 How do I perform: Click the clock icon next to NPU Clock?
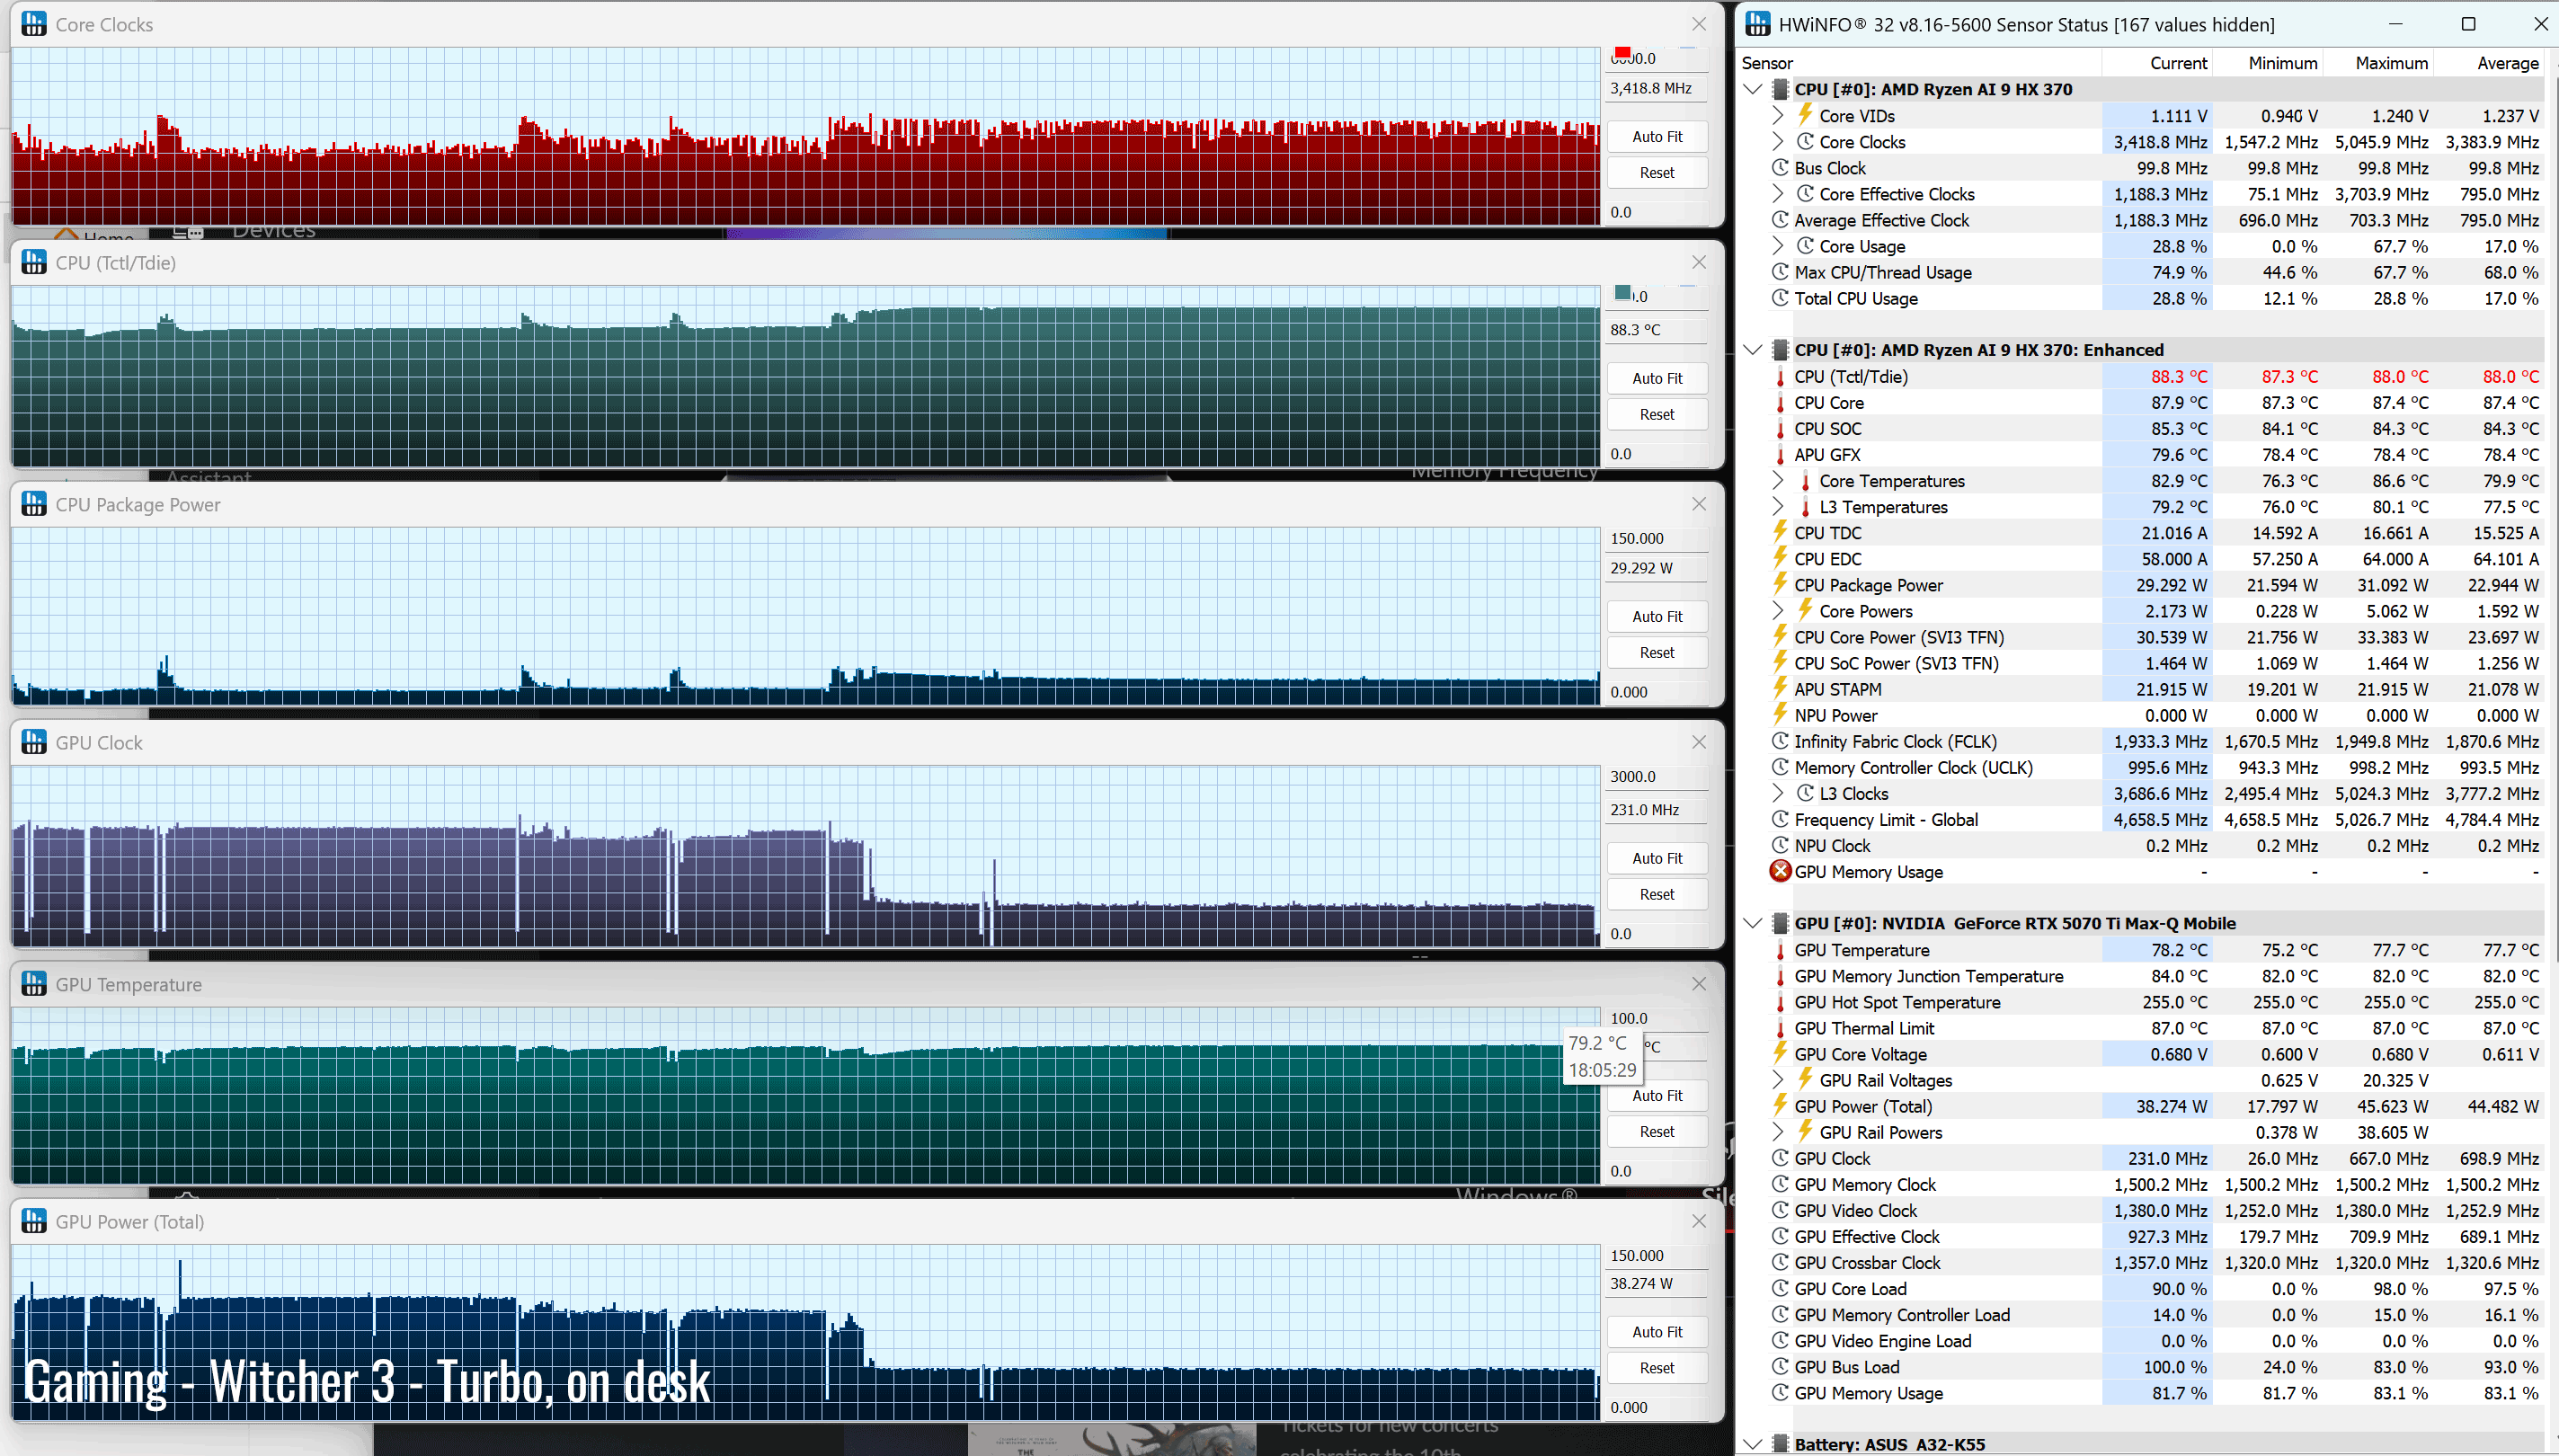coord(1780,845)
